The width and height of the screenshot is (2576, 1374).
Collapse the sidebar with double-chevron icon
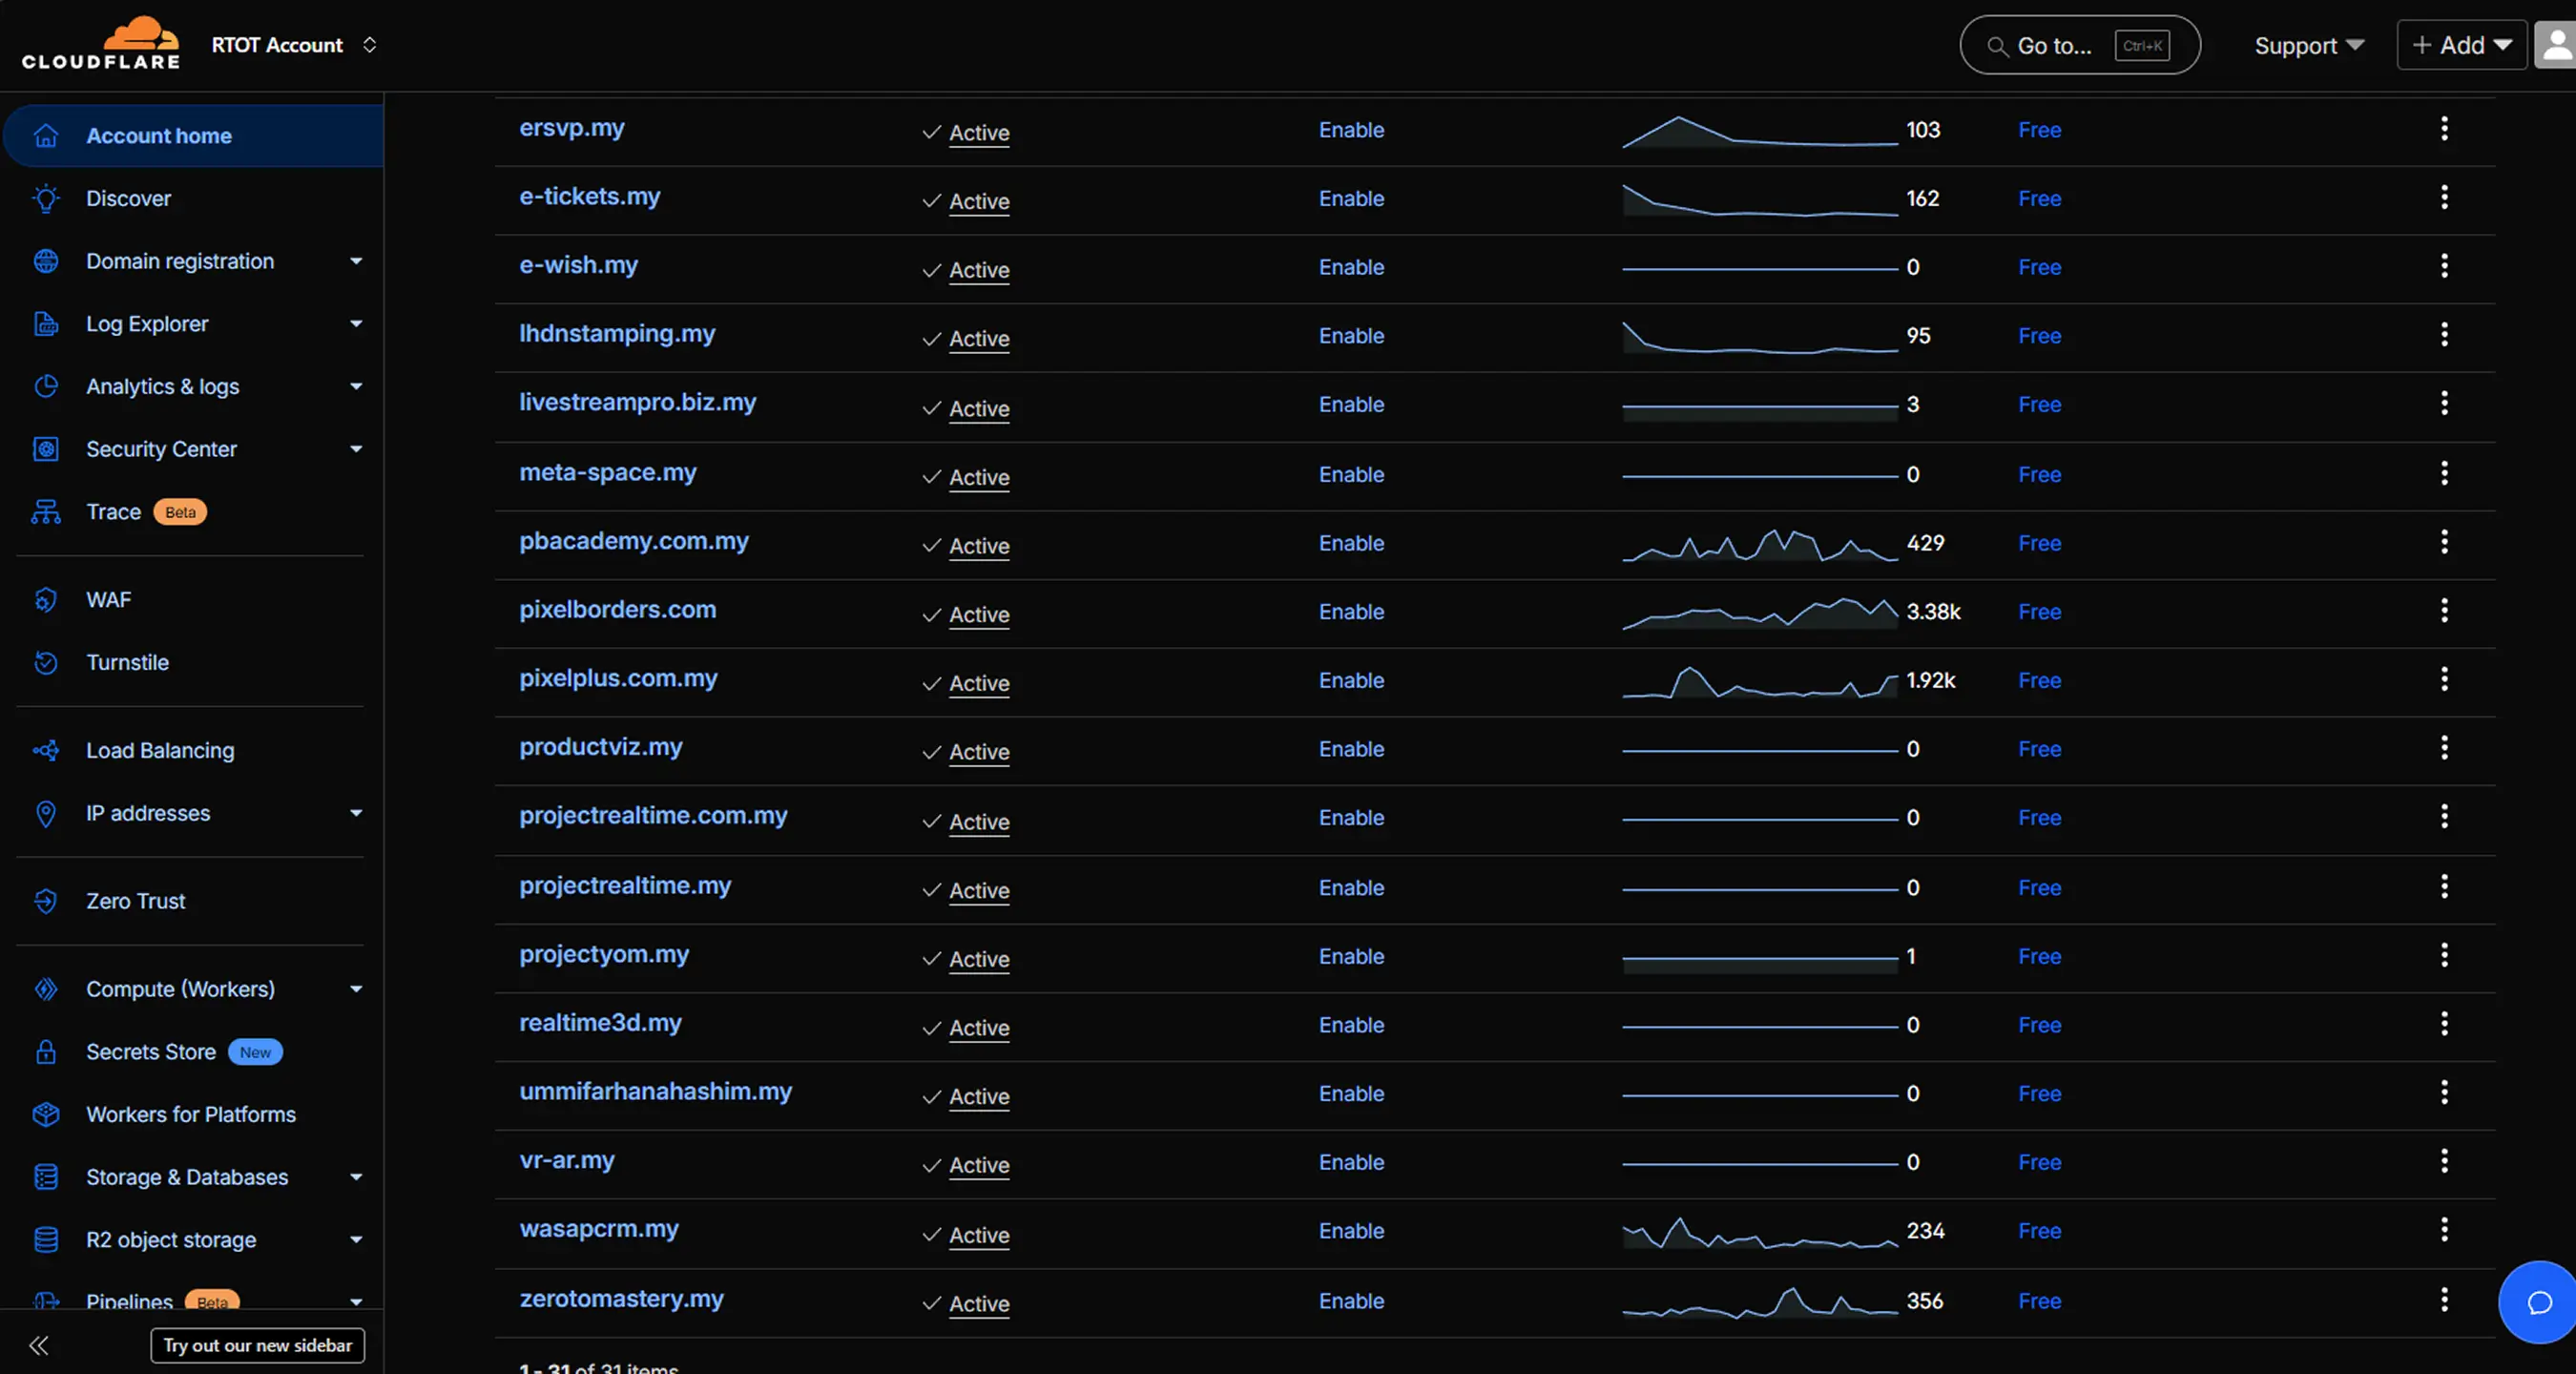coord(39,1345)
